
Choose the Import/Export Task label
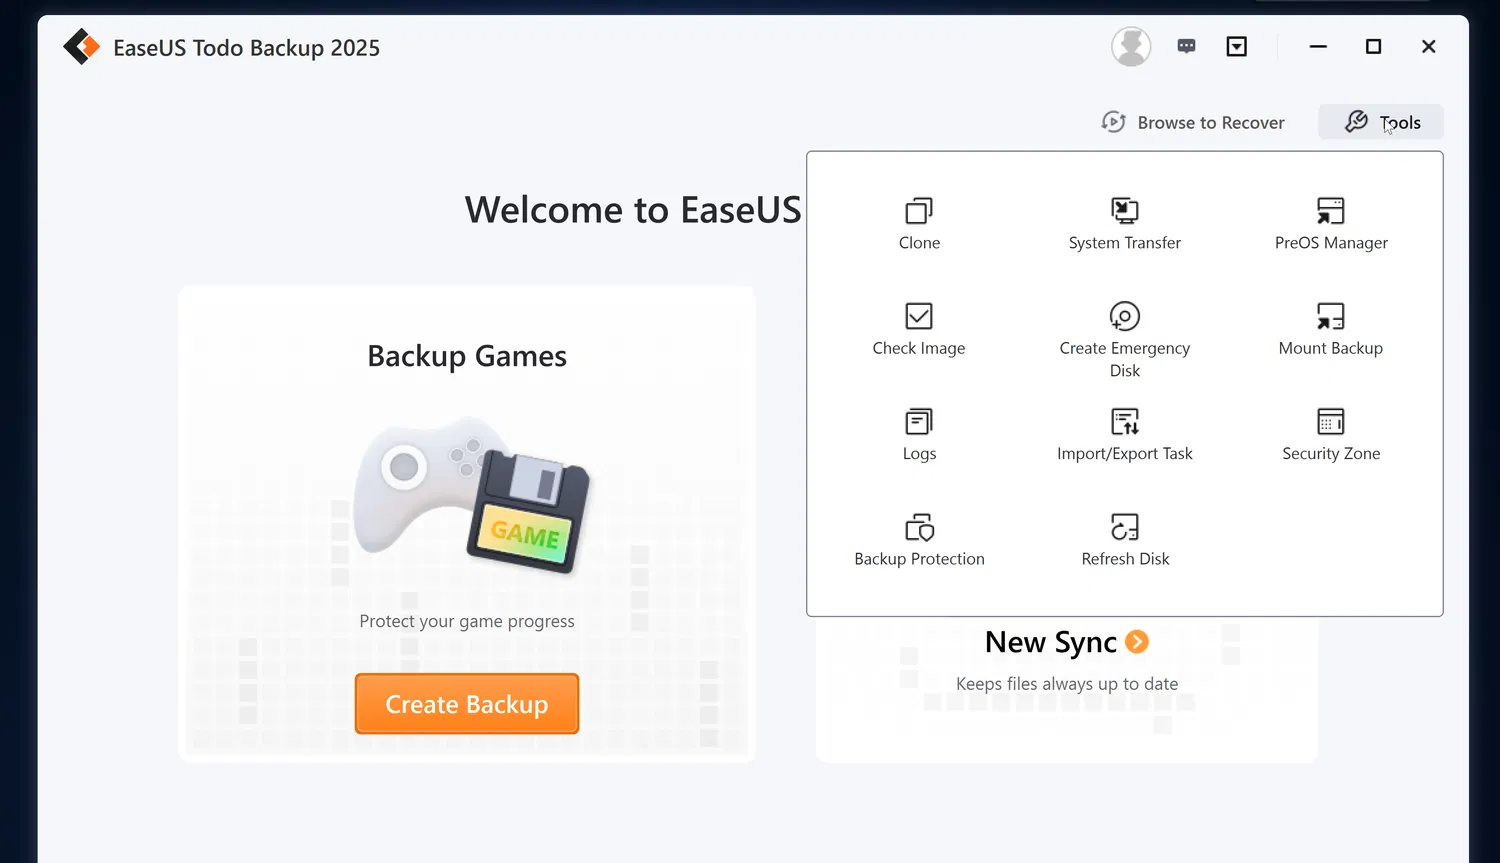[x=1125, y=454]
